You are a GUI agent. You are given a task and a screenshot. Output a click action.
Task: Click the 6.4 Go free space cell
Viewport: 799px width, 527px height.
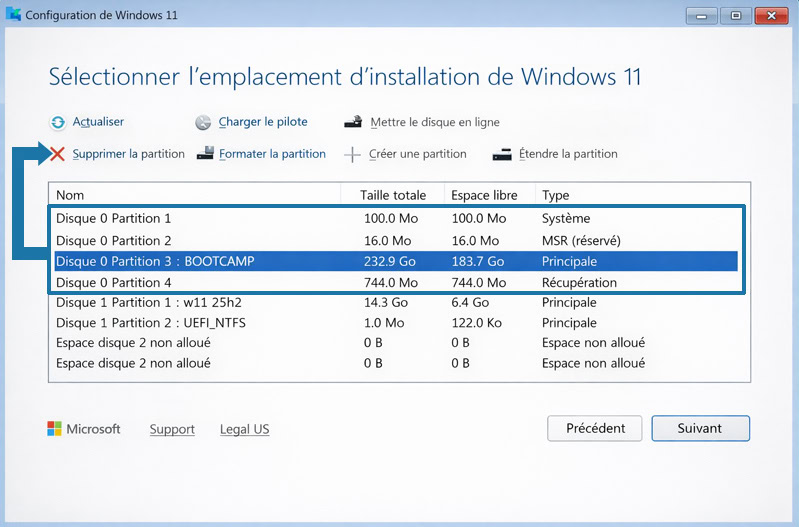point(470,303)
